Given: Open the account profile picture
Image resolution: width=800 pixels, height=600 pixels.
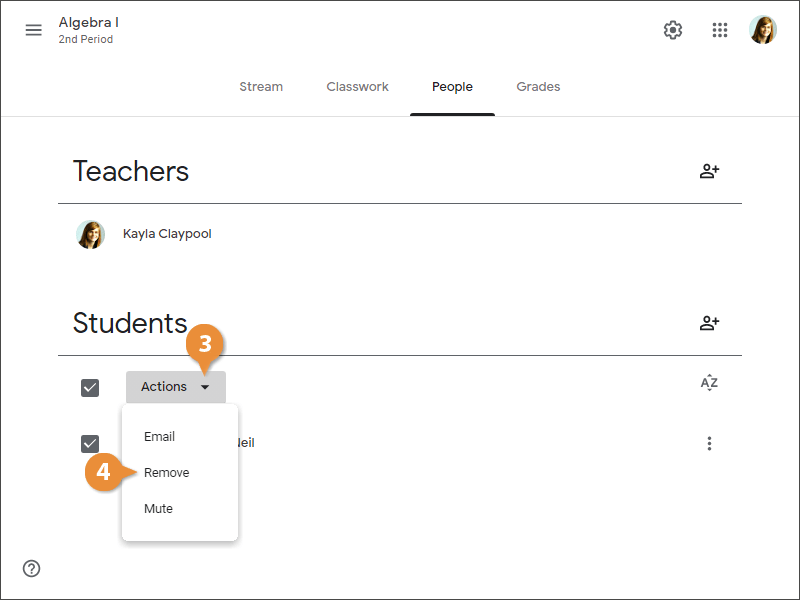Looking at the screenshot, I should [763, 30].
